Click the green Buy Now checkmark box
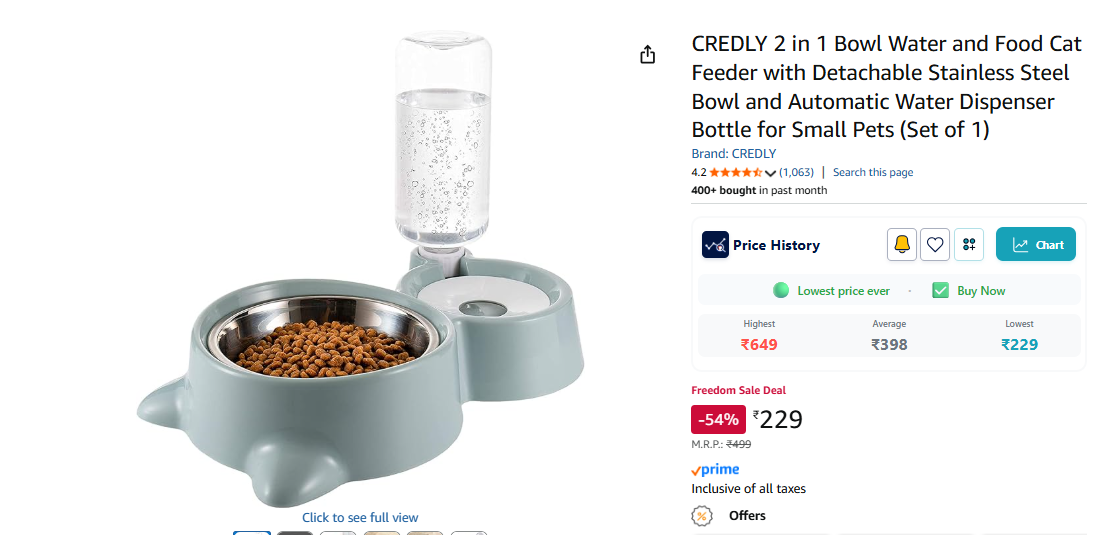Screen dimensions: 1101x535 [940, 290]
